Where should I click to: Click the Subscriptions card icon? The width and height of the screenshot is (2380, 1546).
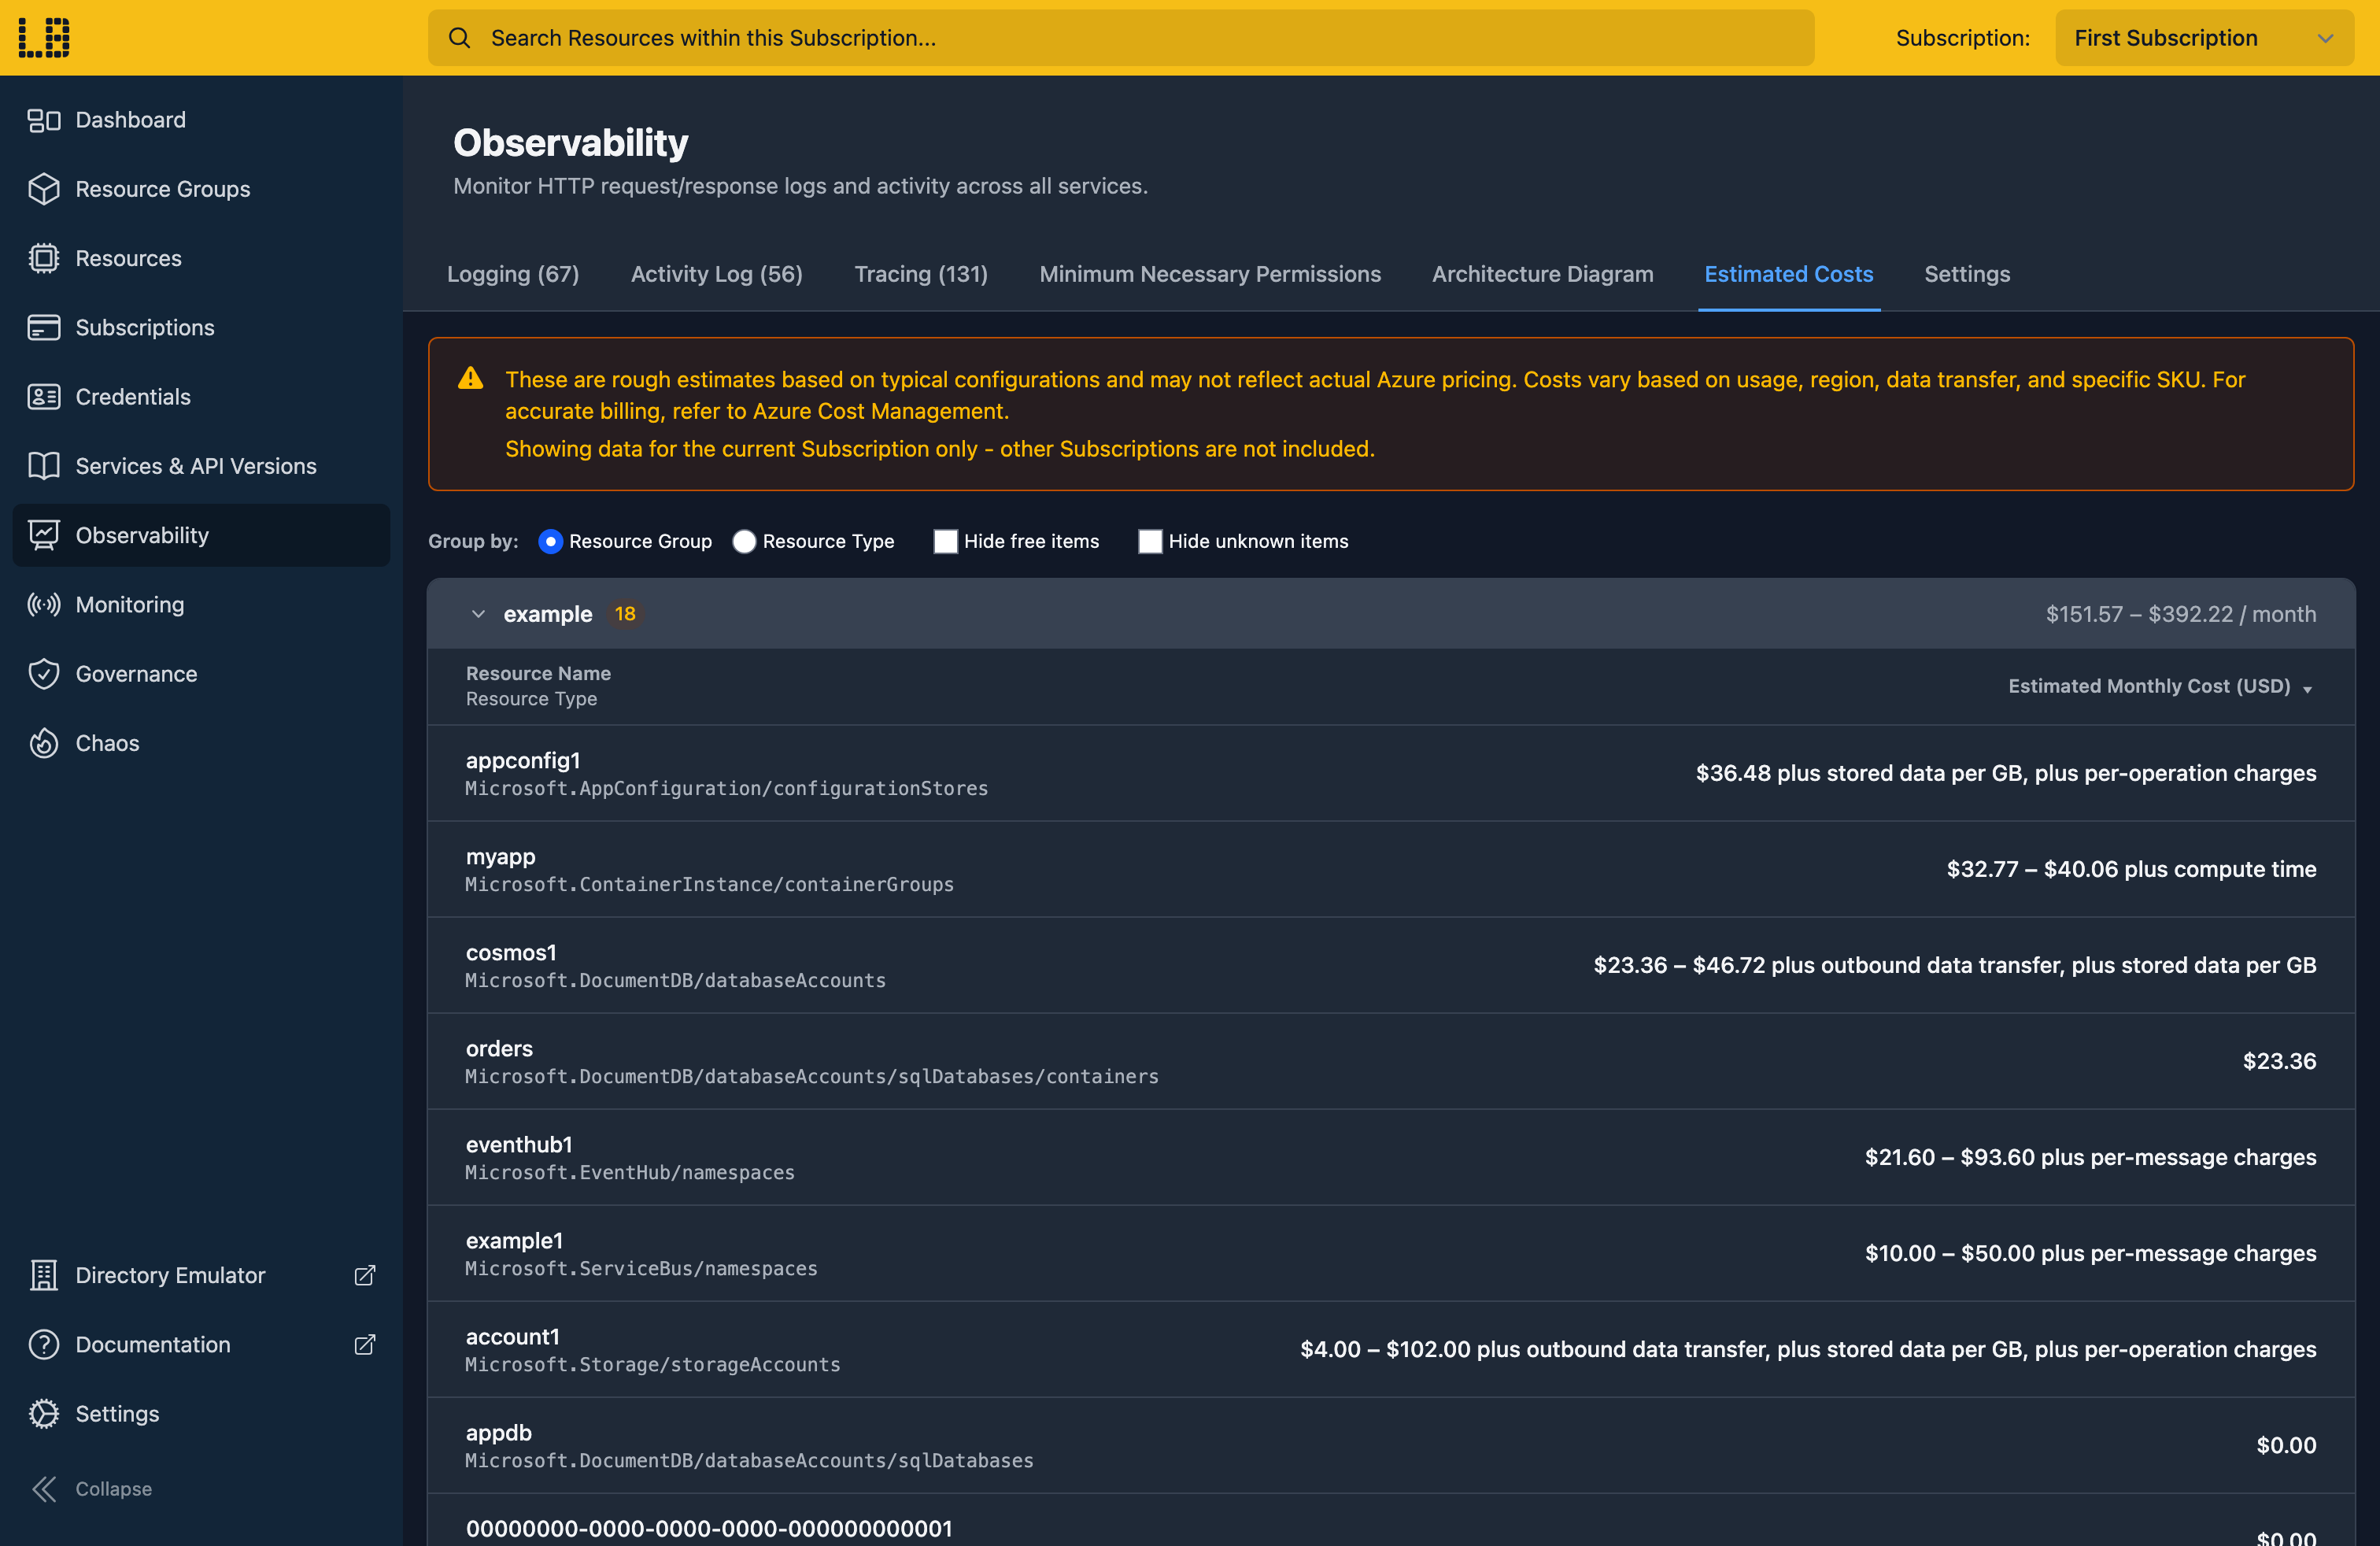coord(44,327)
